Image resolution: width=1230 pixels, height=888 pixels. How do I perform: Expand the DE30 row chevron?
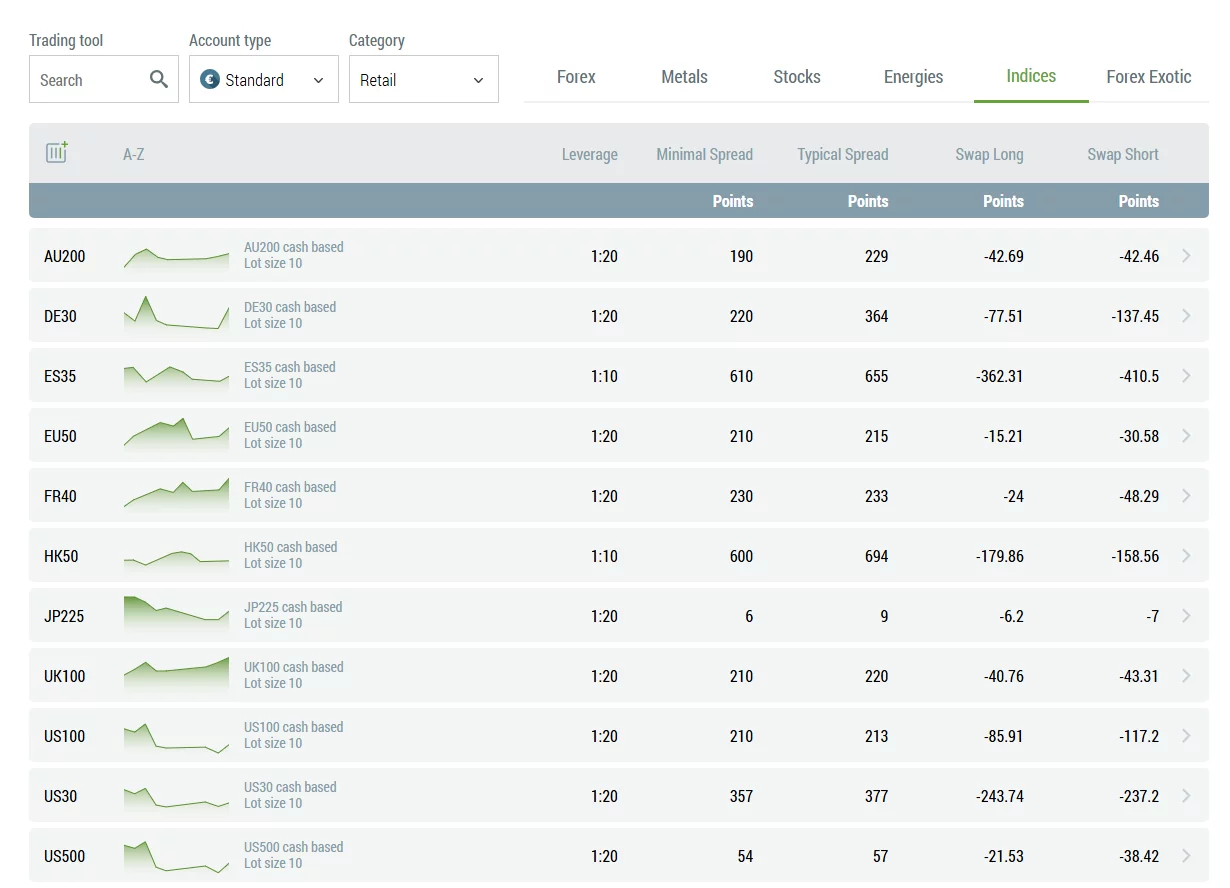tap(1186, 316)
